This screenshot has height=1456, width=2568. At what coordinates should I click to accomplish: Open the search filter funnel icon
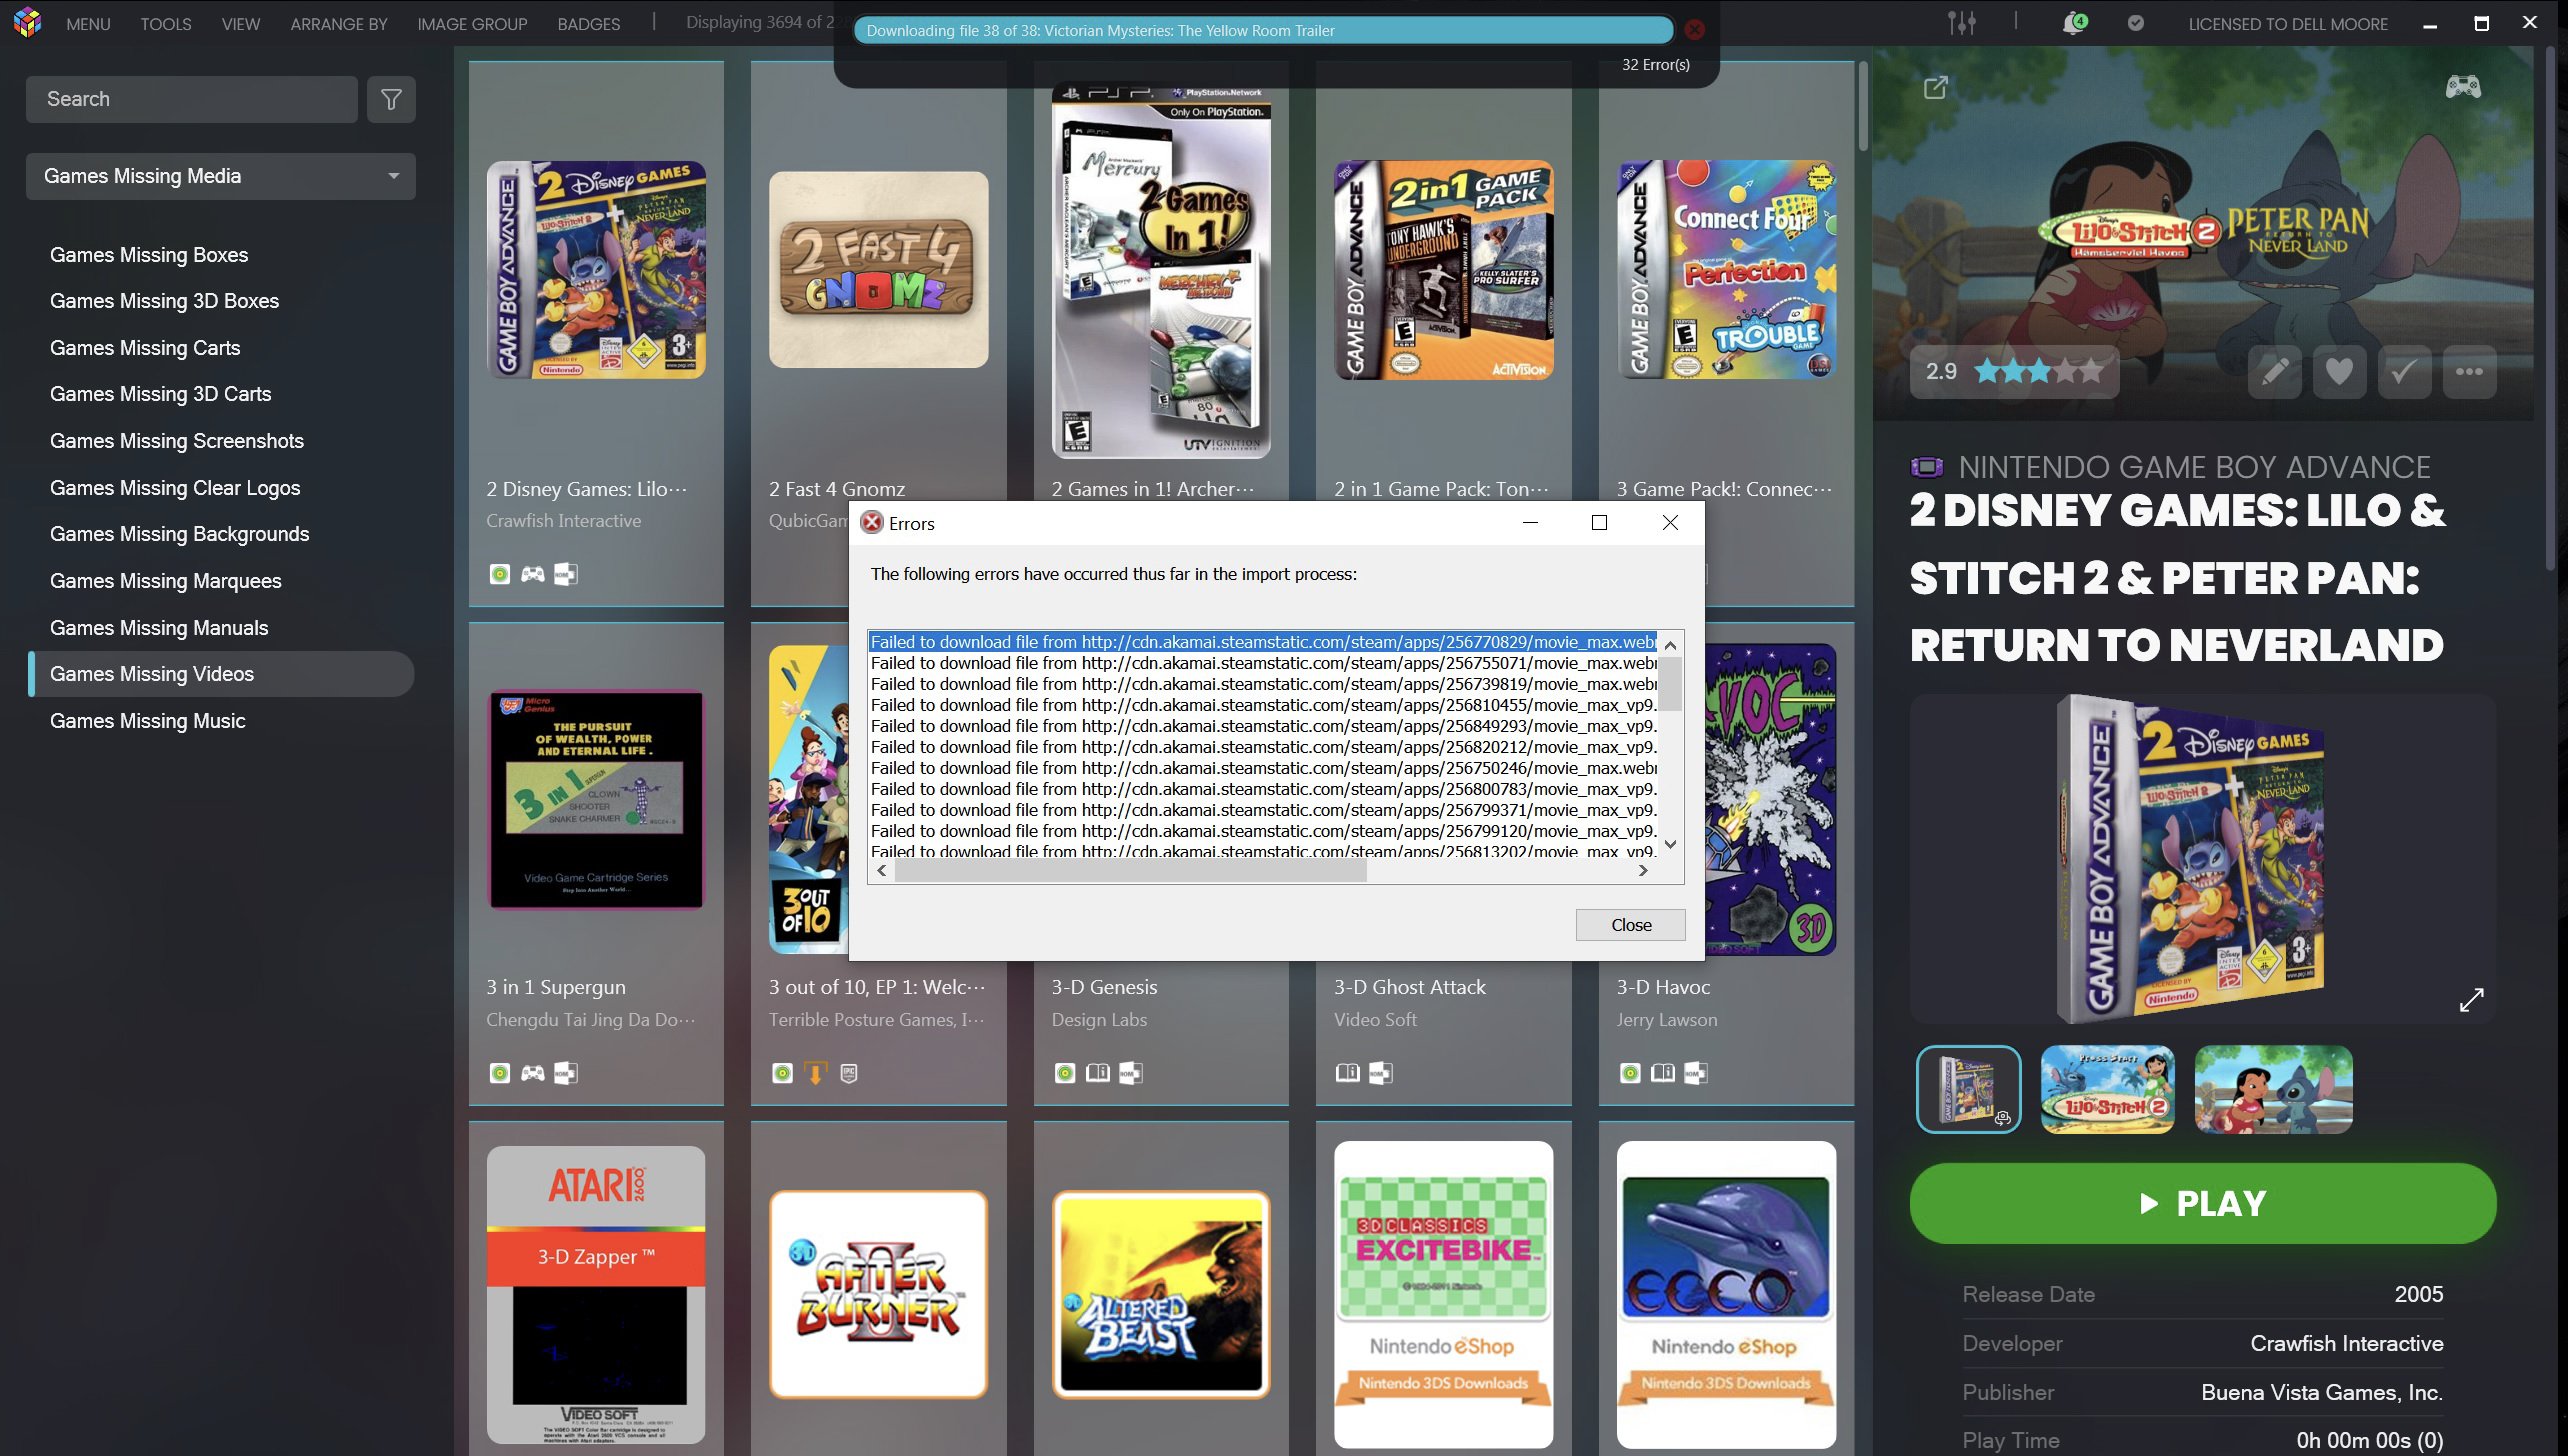[x=391, y=99]
